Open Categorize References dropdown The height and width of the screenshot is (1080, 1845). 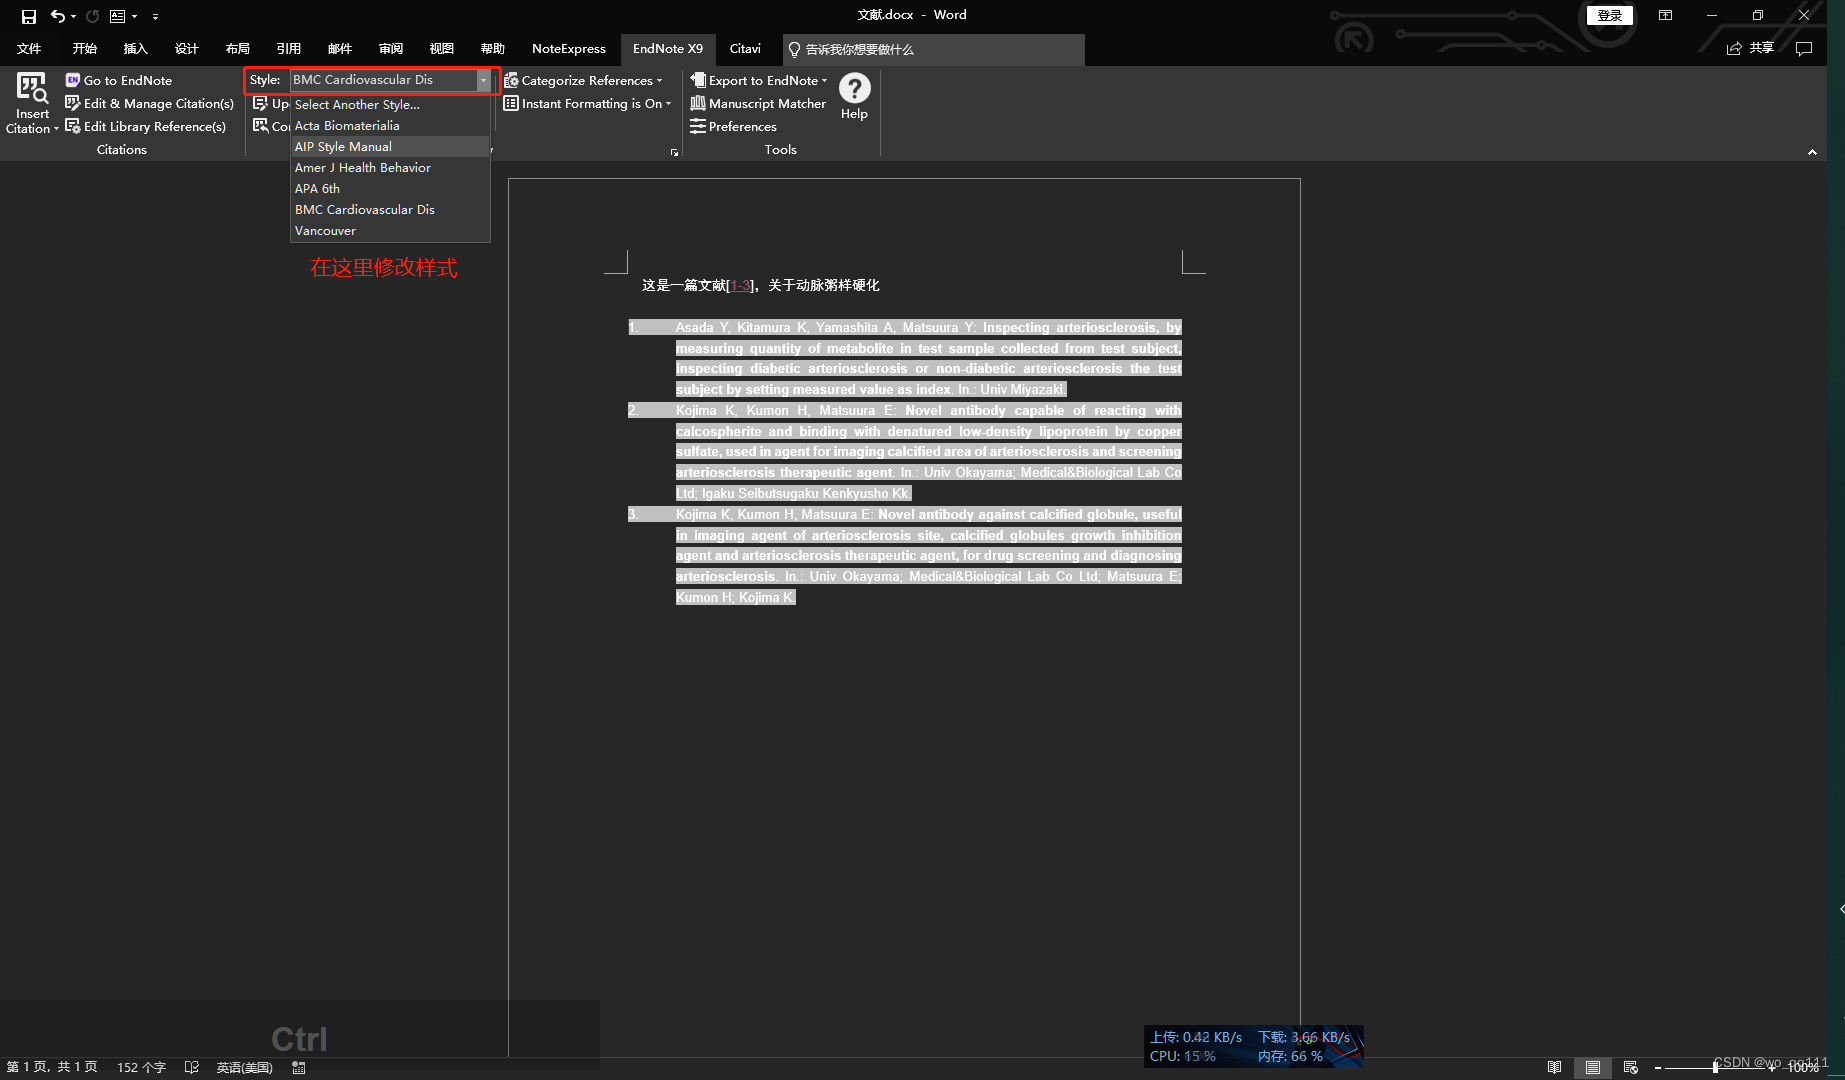[x=583, y=80]
